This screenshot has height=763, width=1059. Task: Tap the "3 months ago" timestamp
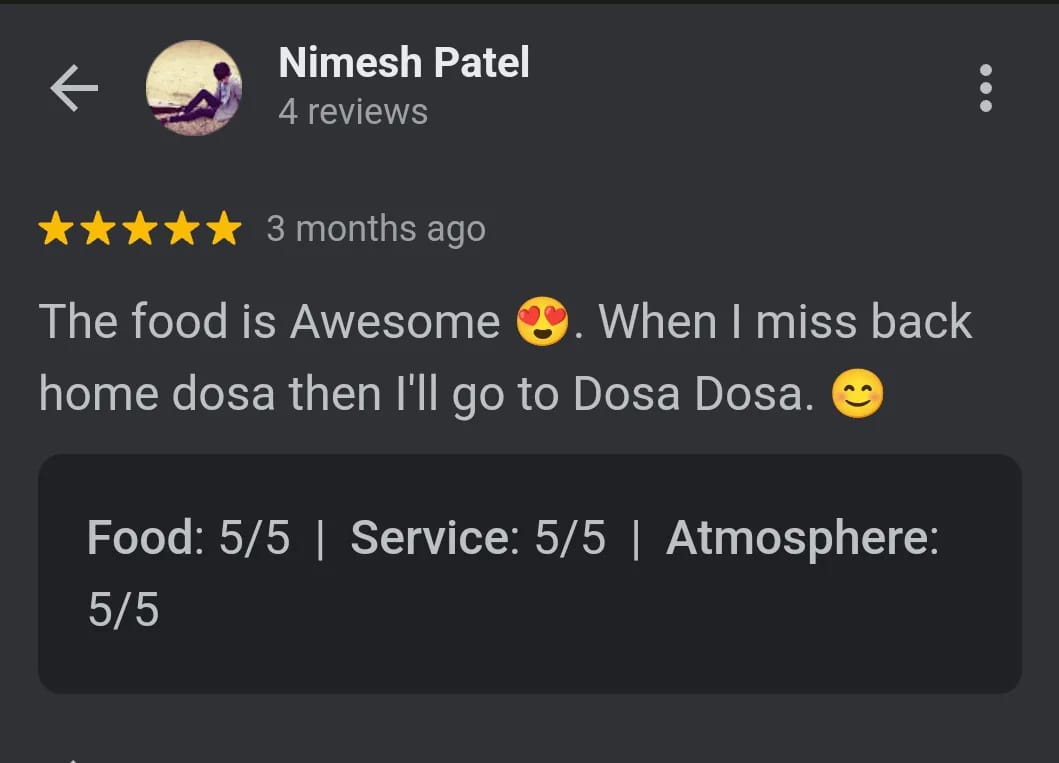[x=376, y=229]
